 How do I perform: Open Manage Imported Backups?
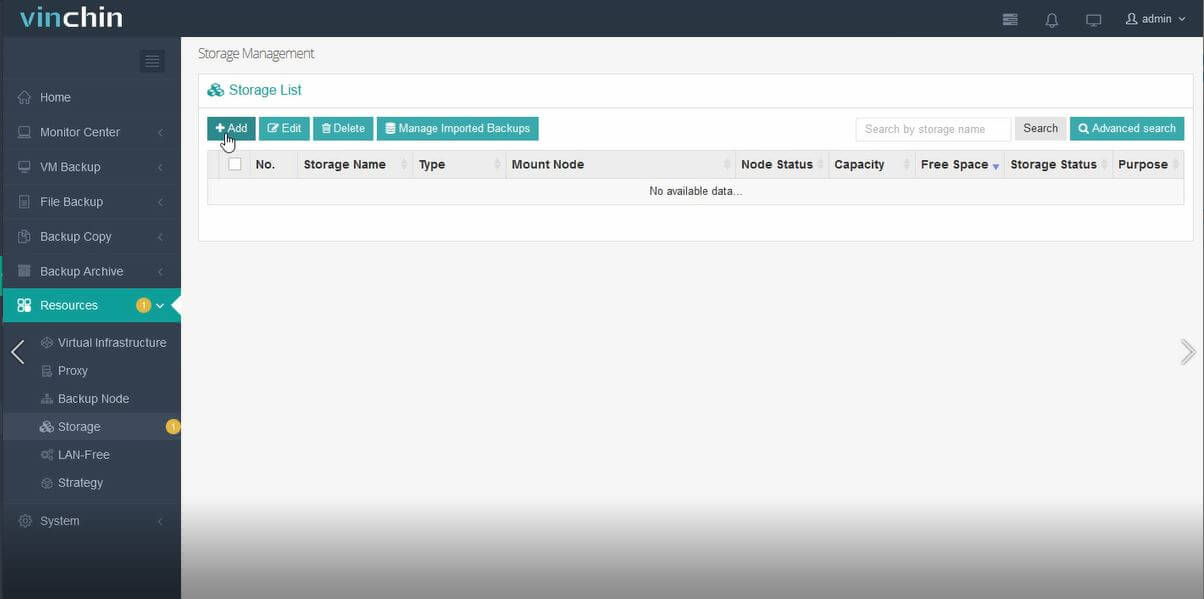click(x=457, y=128)
